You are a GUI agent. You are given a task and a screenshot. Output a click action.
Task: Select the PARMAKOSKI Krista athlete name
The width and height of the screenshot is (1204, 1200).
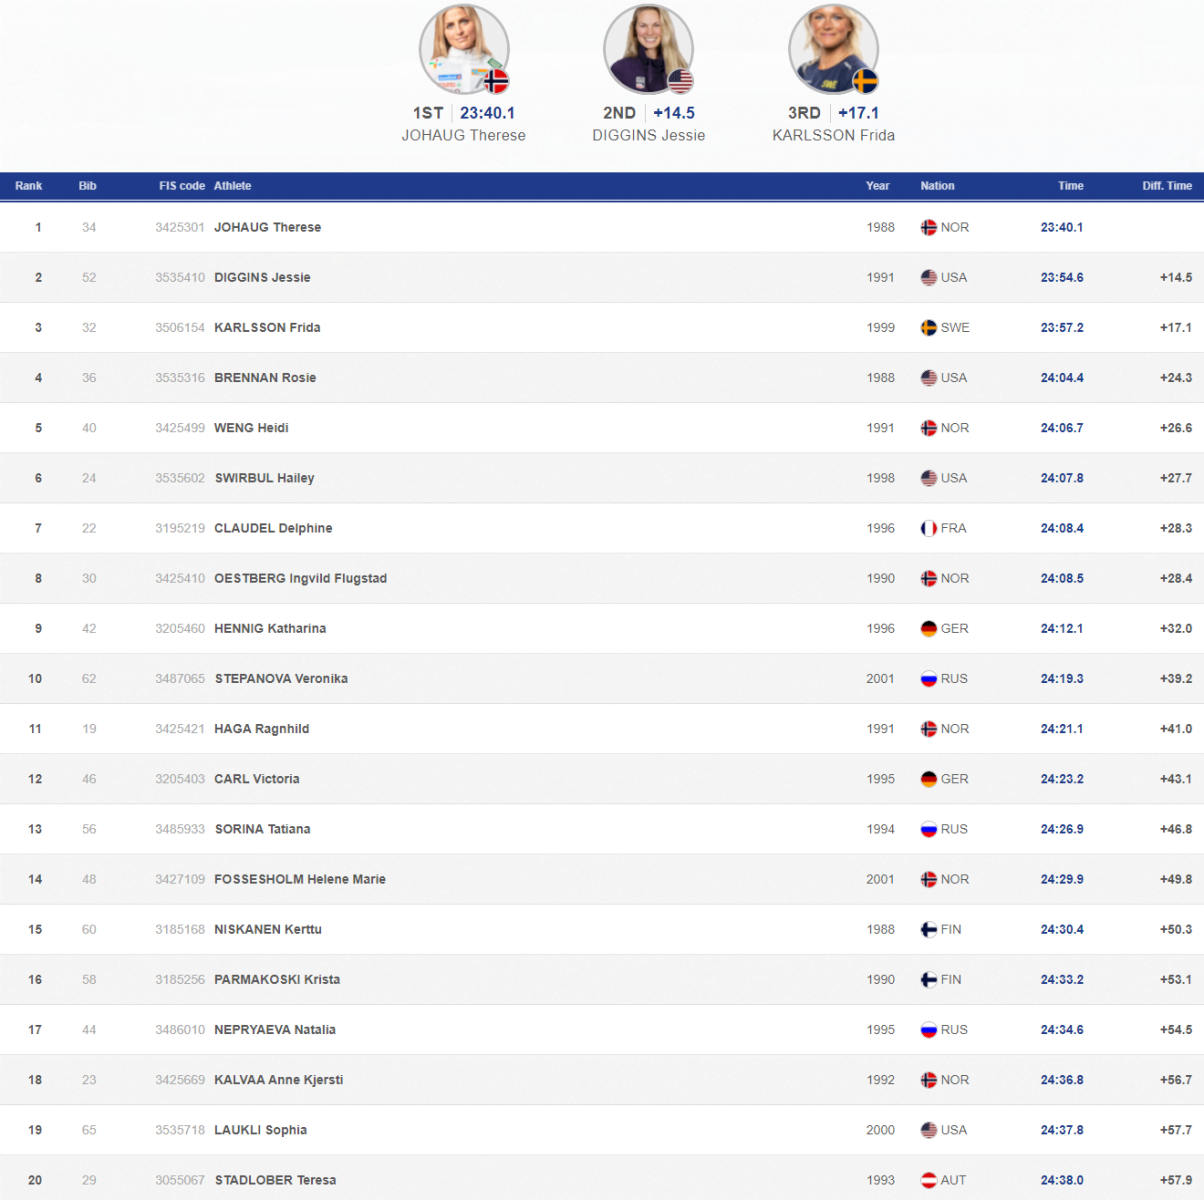coord(277,980)
